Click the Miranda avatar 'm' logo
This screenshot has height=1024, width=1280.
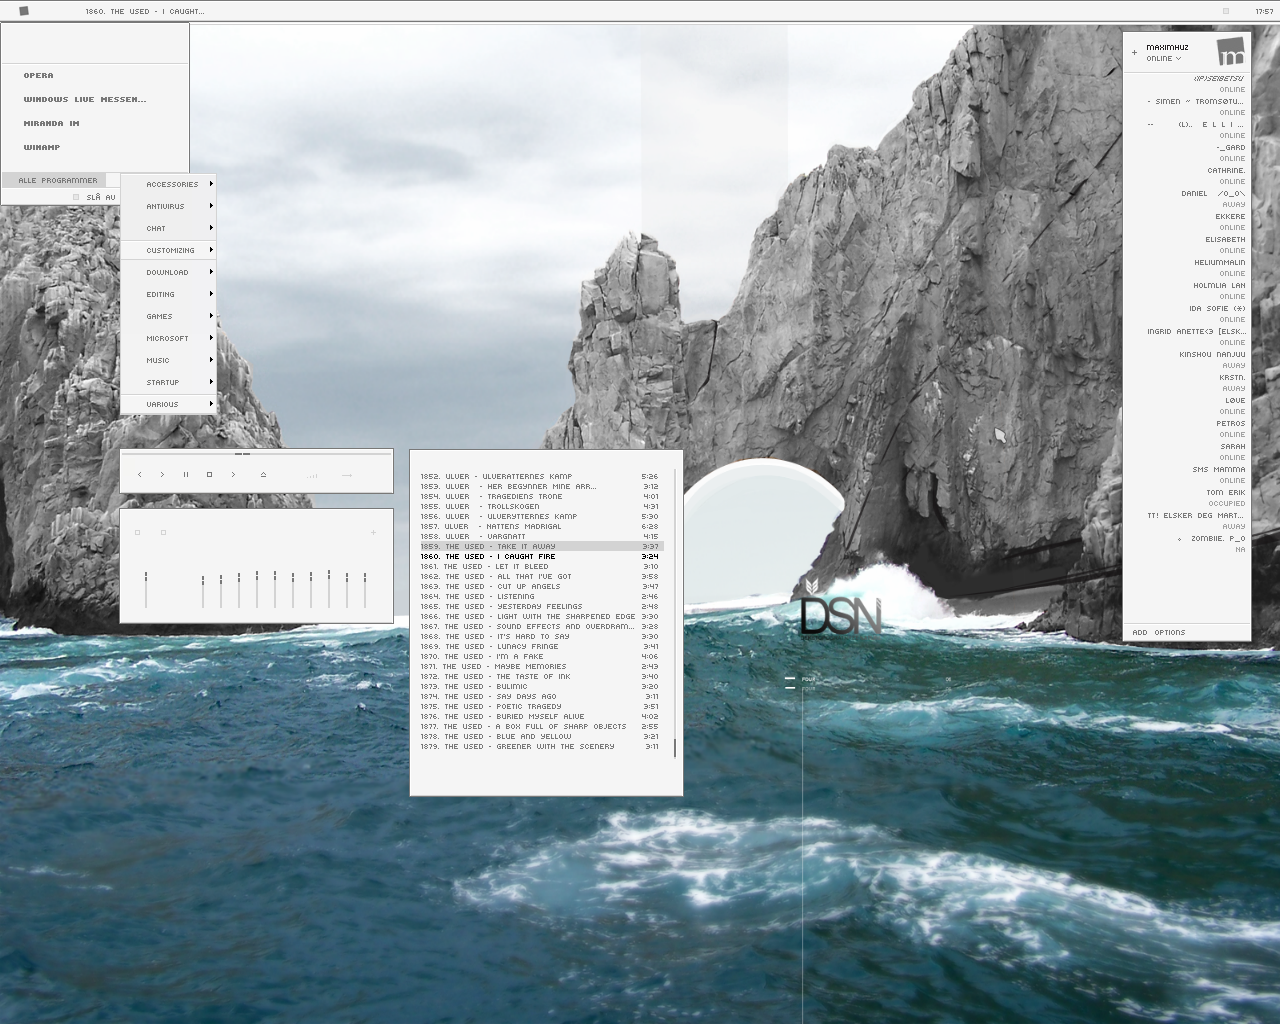point(1232,52)
